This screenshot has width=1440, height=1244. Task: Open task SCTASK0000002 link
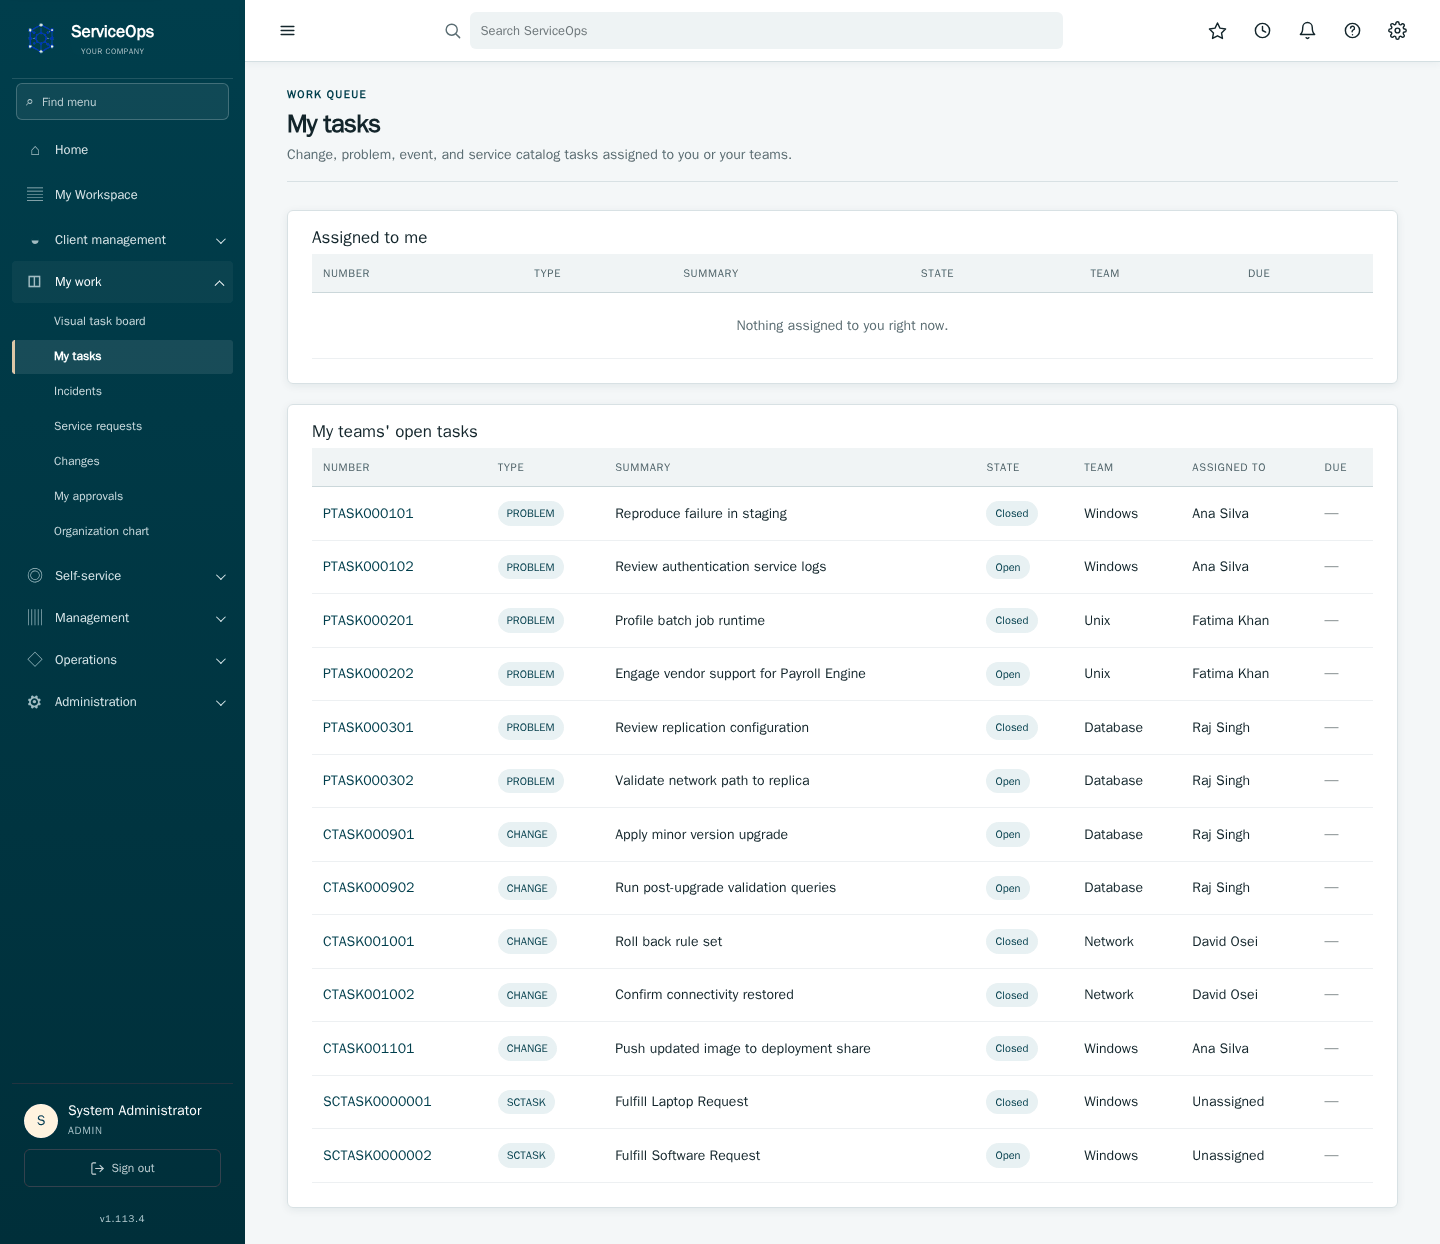pyautogui.click(x=377, y=1156)
